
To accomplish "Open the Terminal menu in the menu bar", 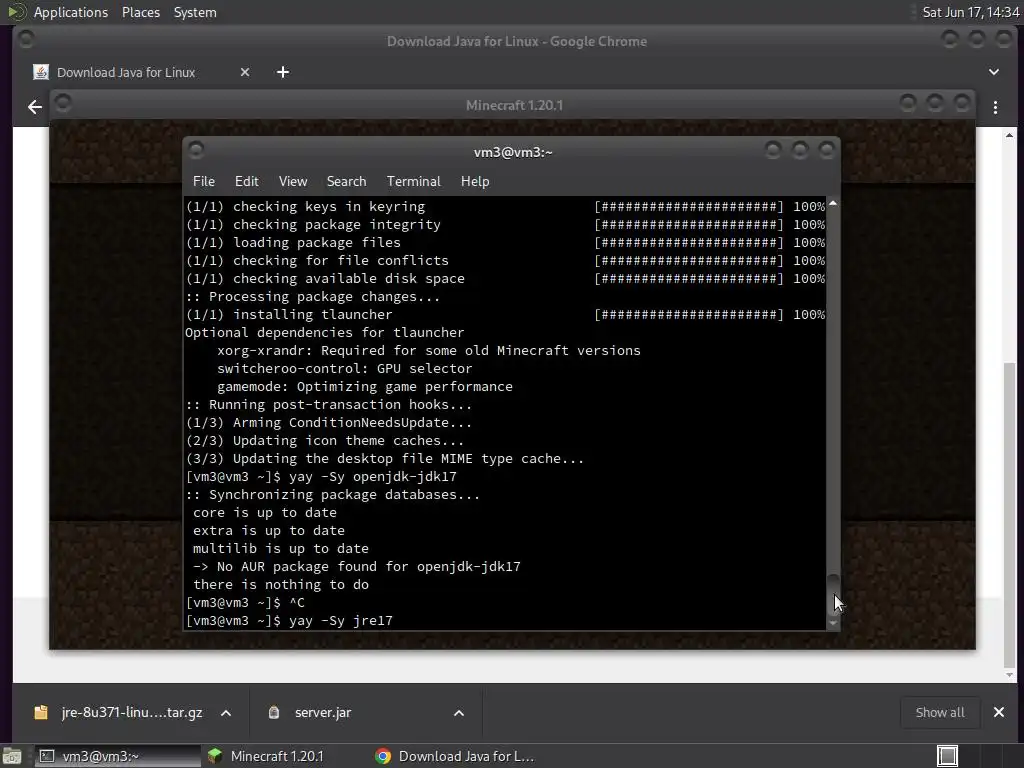I will tap(413, 182).
